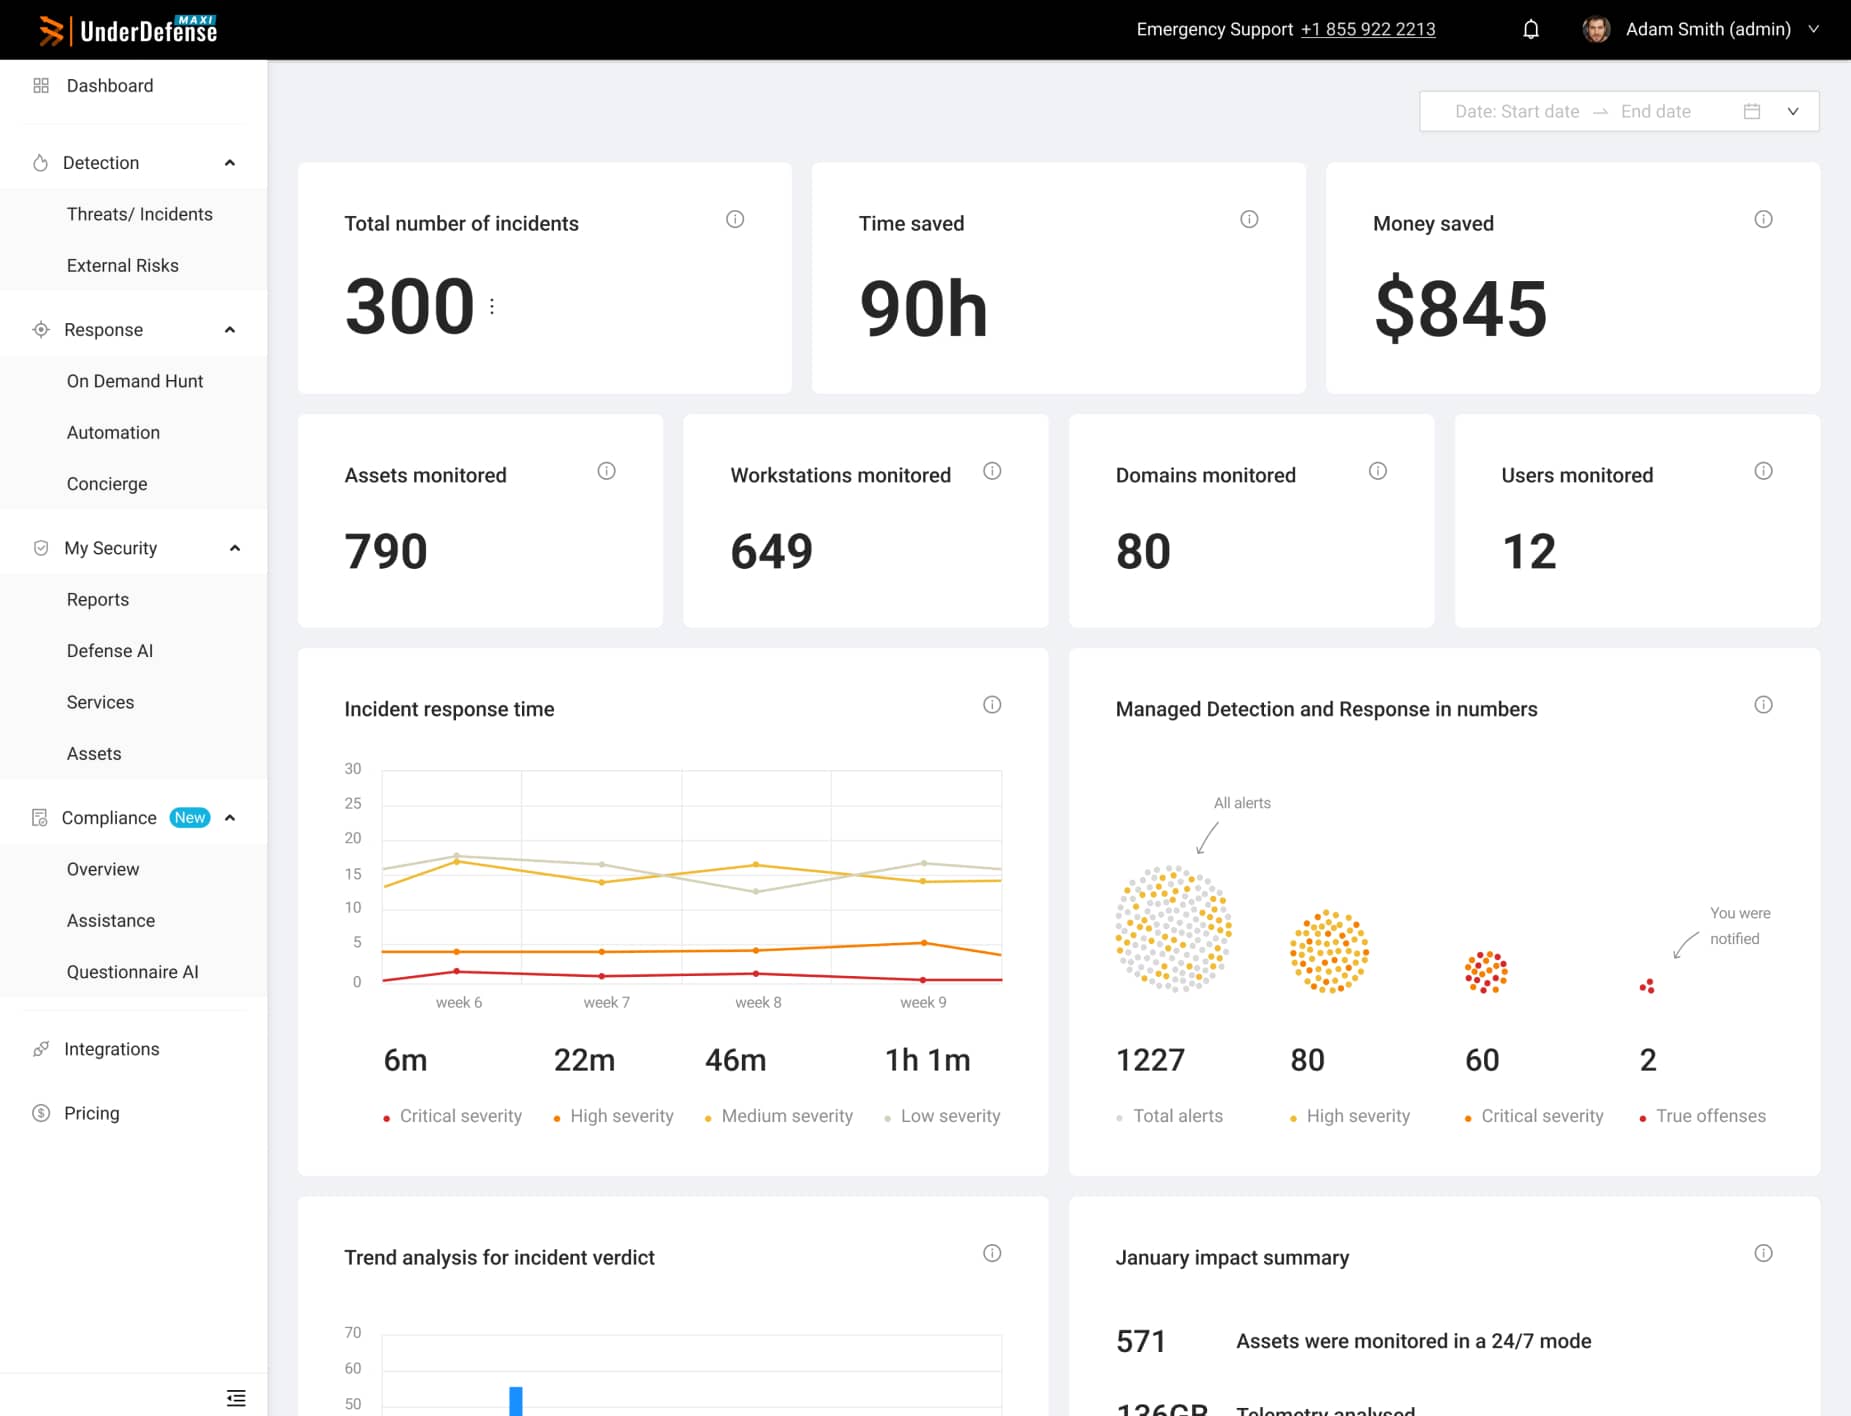Open Questionnaire AI
The image size is (1851, 1416).
[x=132, y=972]
